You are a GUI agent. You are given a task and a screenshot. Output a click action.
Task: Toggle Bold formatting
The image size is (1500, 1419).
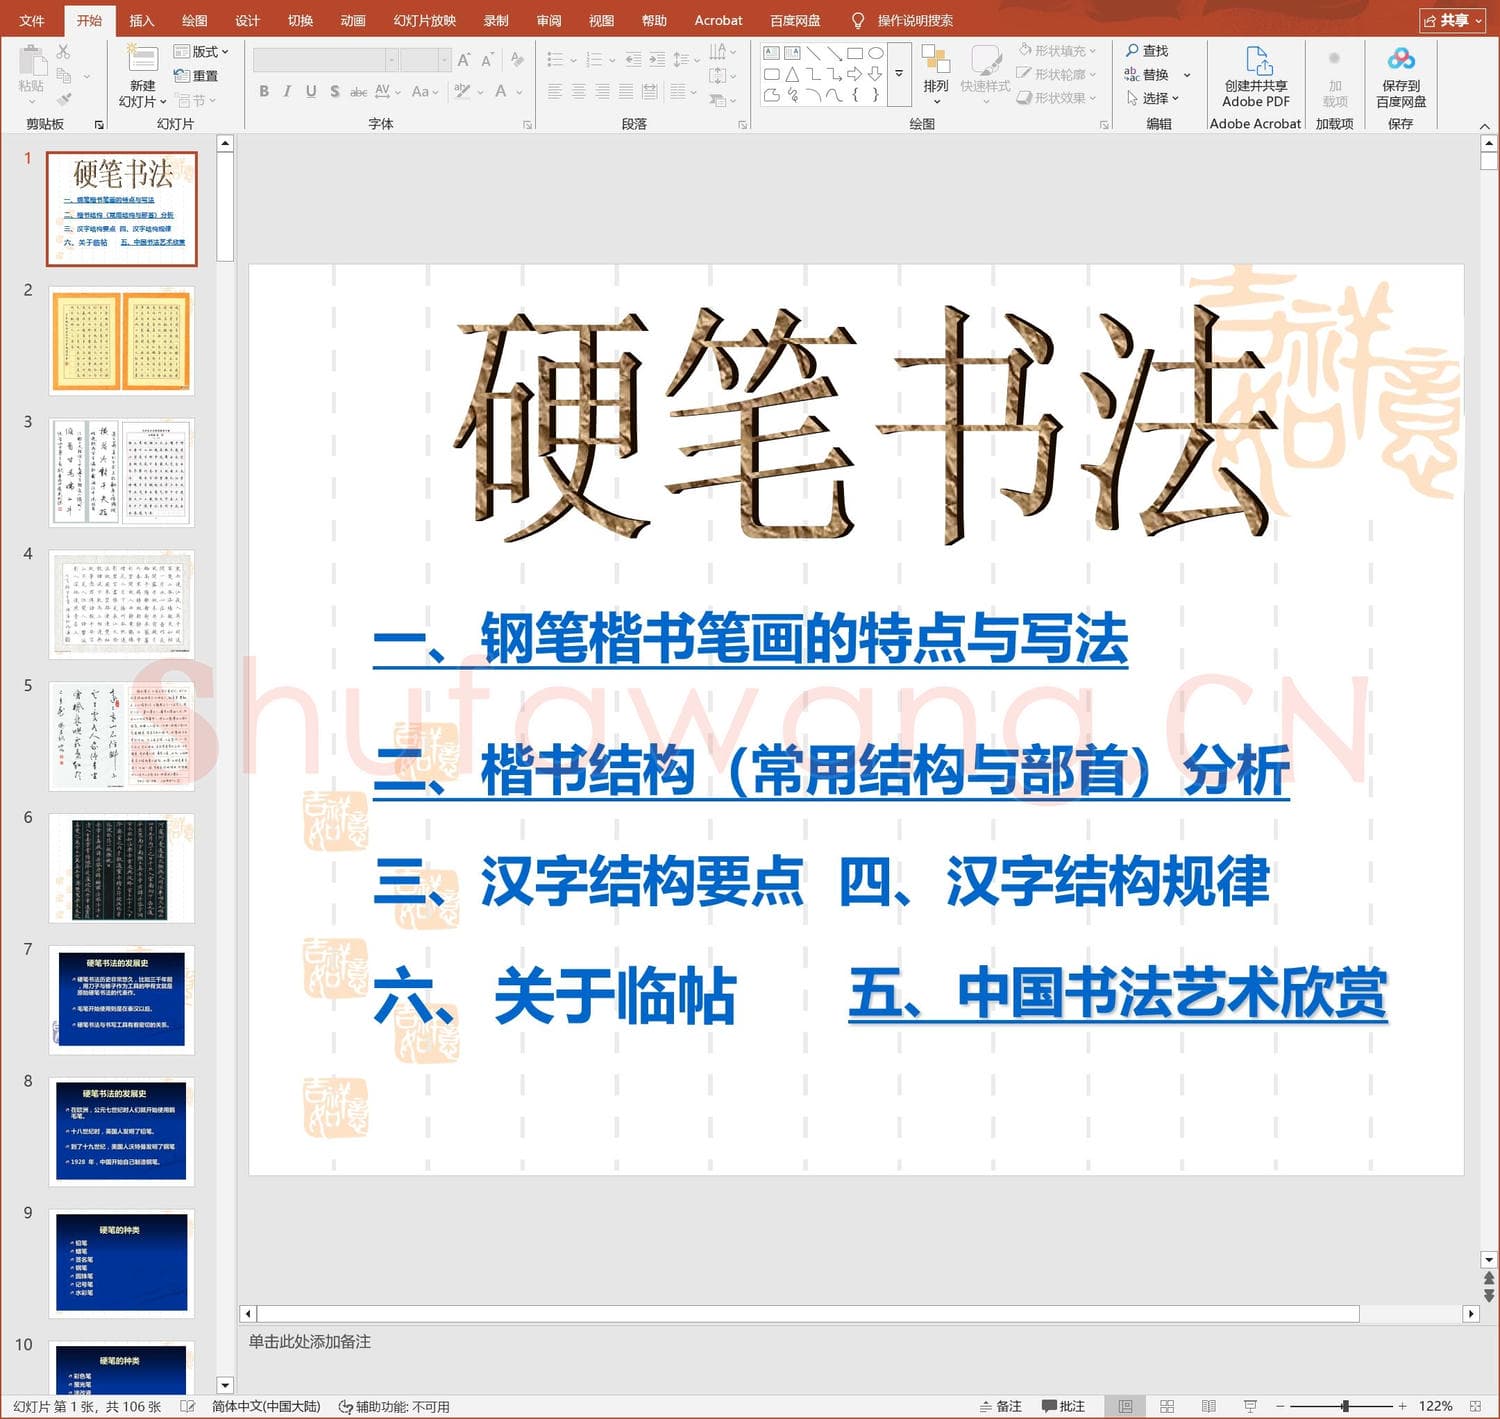pyautogui.click(x=264, y=91)
